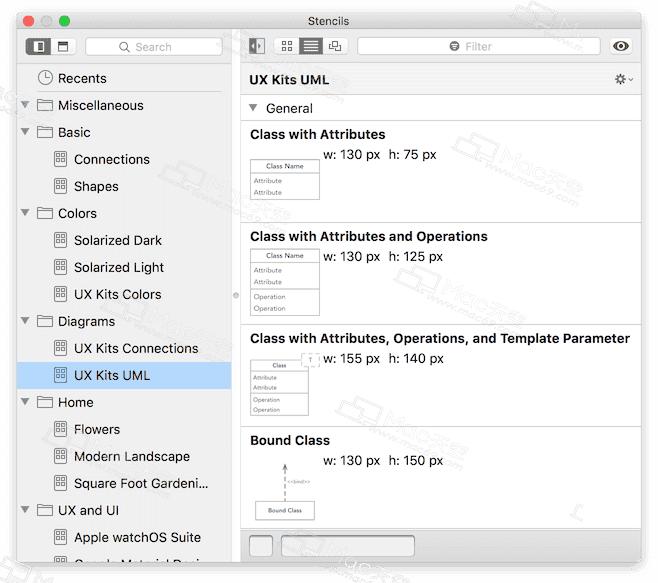Click the Home folder icon
Screen dimensions: 658x583
[45, 402]
